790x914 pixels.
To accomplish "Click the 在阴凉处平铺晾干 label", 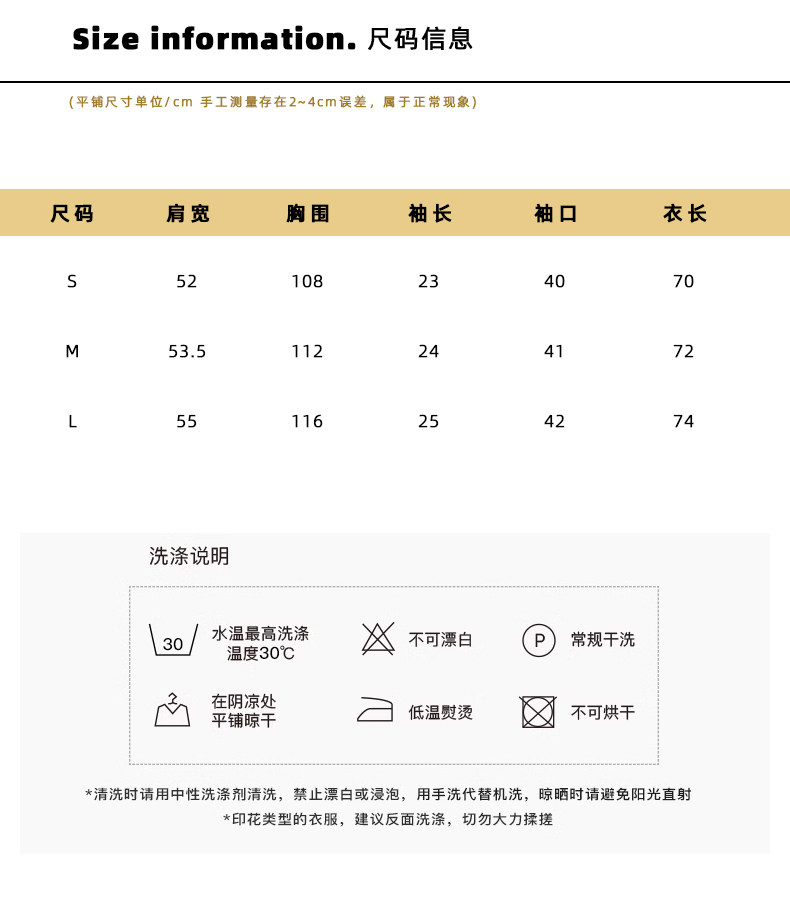I will [244, 711].
